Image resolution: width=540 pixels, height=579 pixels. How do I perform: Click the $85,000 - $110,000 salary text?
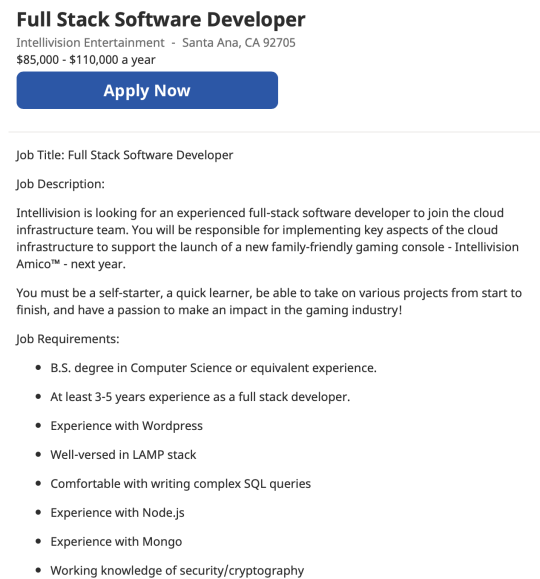click(86, 60)
